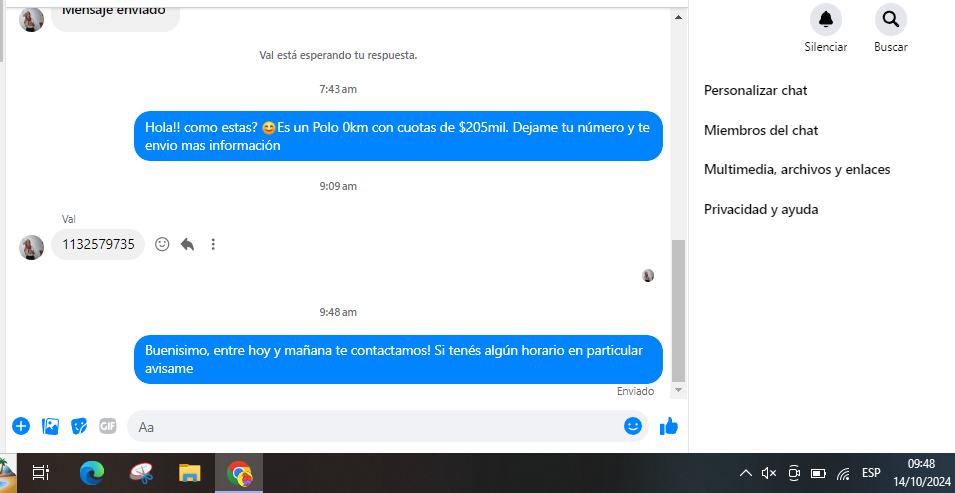Open more options for Val's message
Viewport: 955px width, 493px height.
point(213,244)
